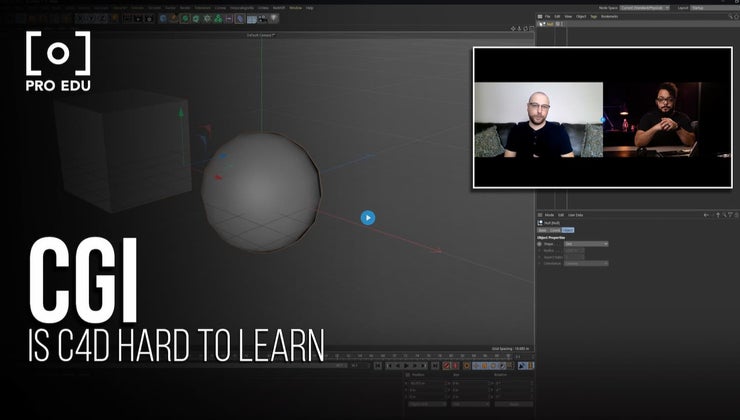Image resolution: width=740 pixels, height=420 pixels.
Task: Click the Aspect Ratio input field
Action: (574, 257)
